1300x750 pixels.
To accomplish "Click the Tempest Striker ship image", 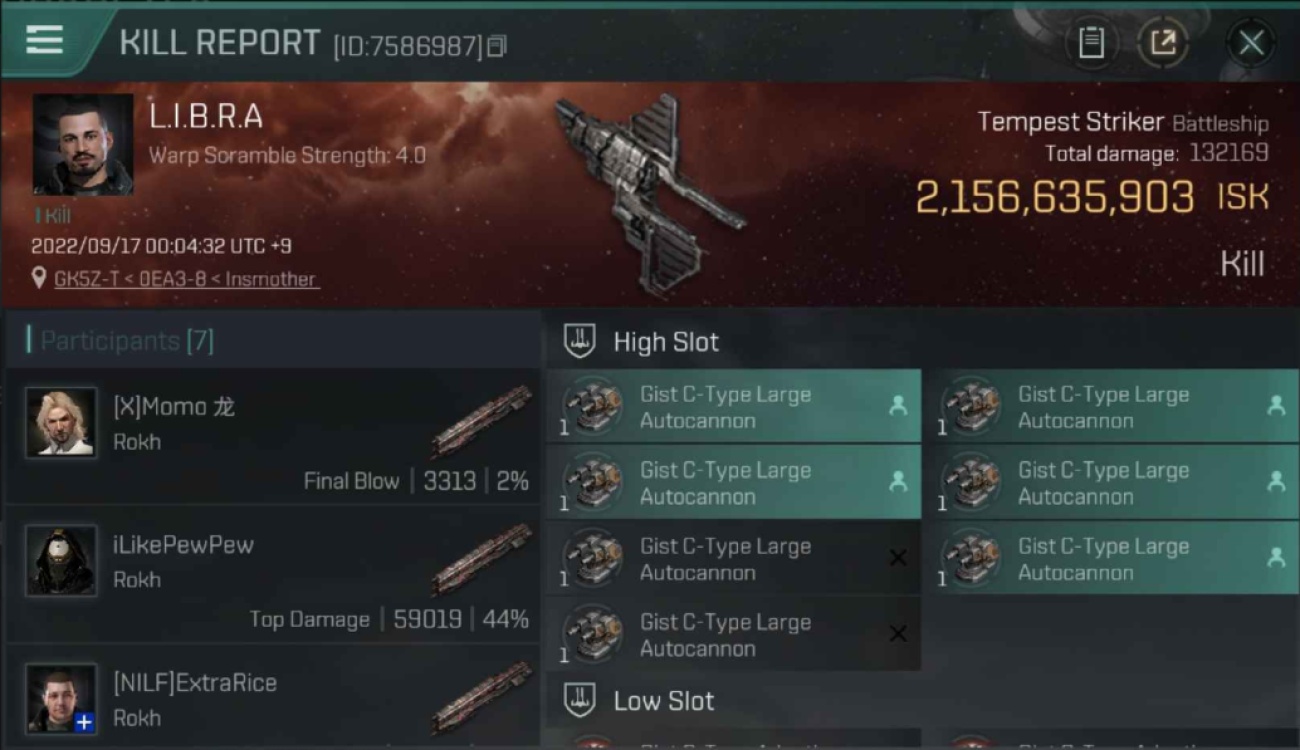I will coord(648,195).
